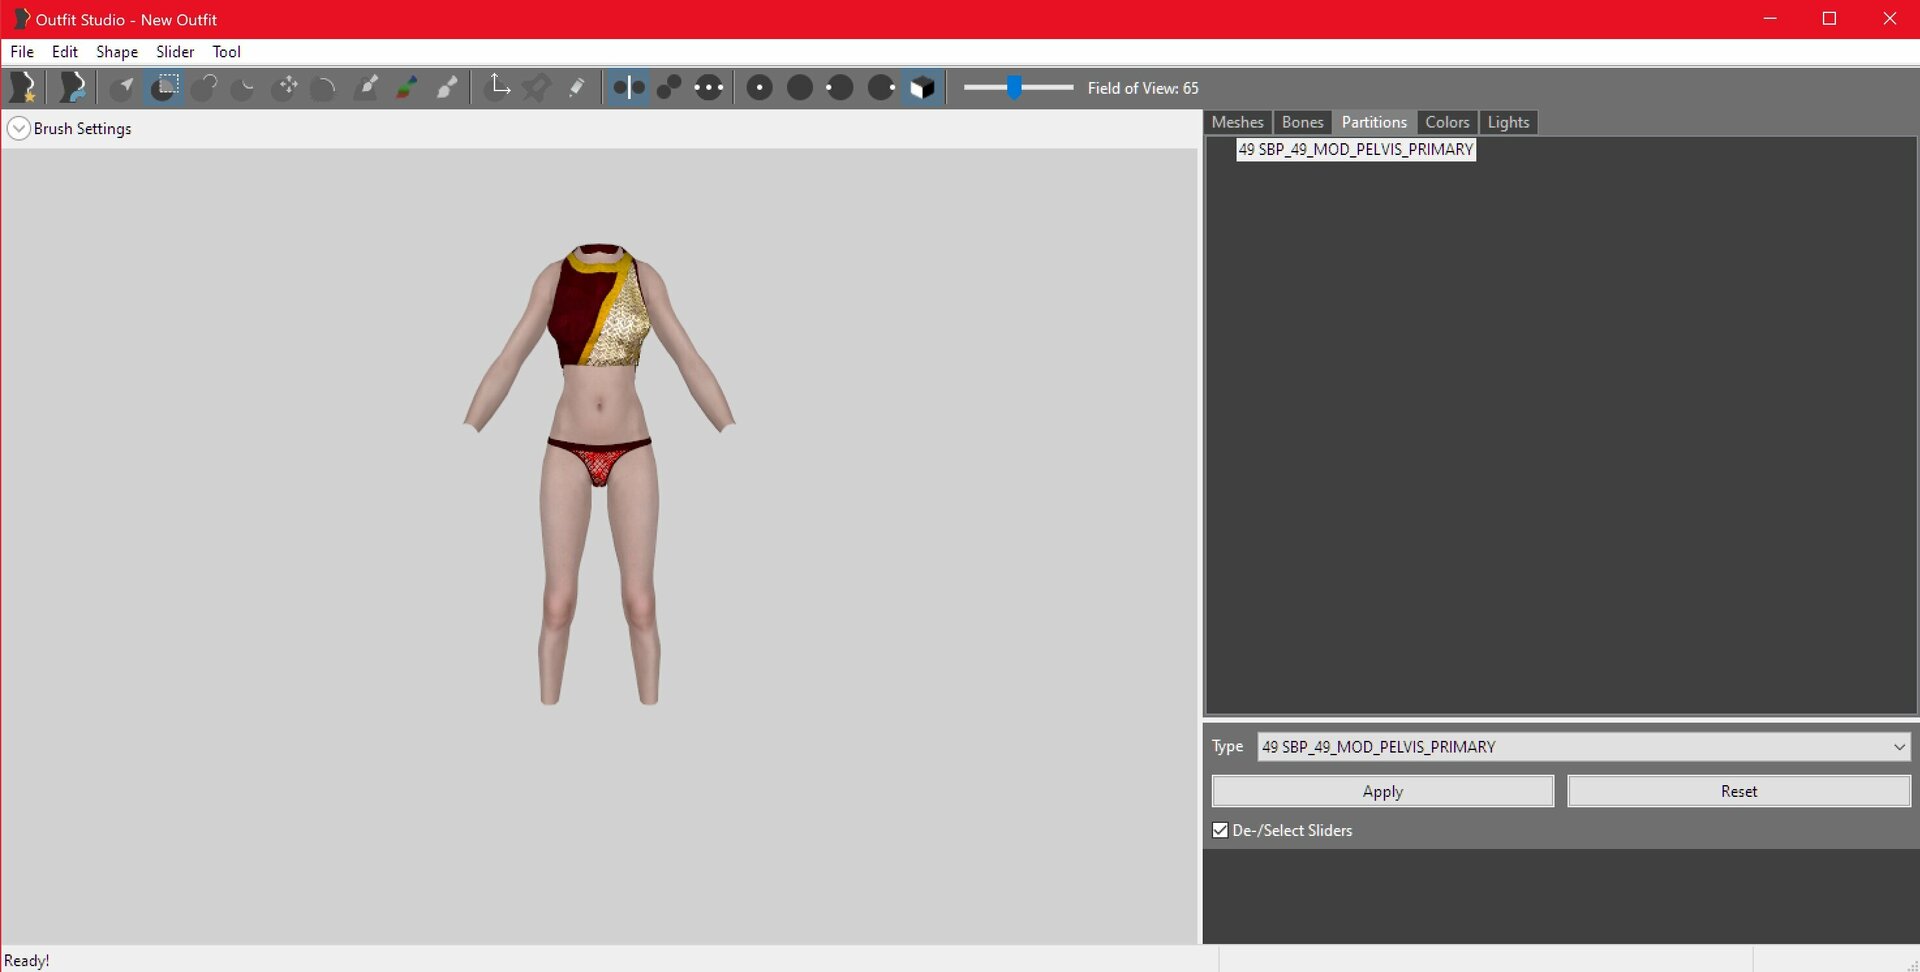The height and width of the screenshot is (972, 1920).
Task: Click the Ready! status bar text
Action: [27, 961]
